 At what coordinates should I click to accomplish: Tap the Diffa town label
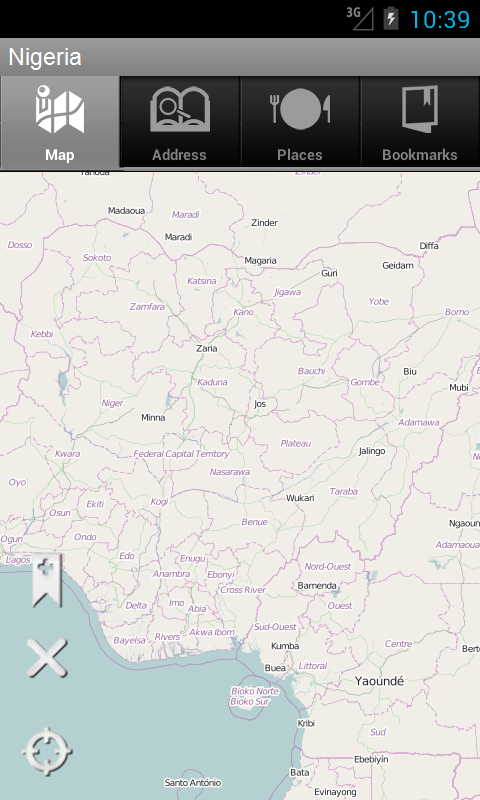(x=428, y=246)
